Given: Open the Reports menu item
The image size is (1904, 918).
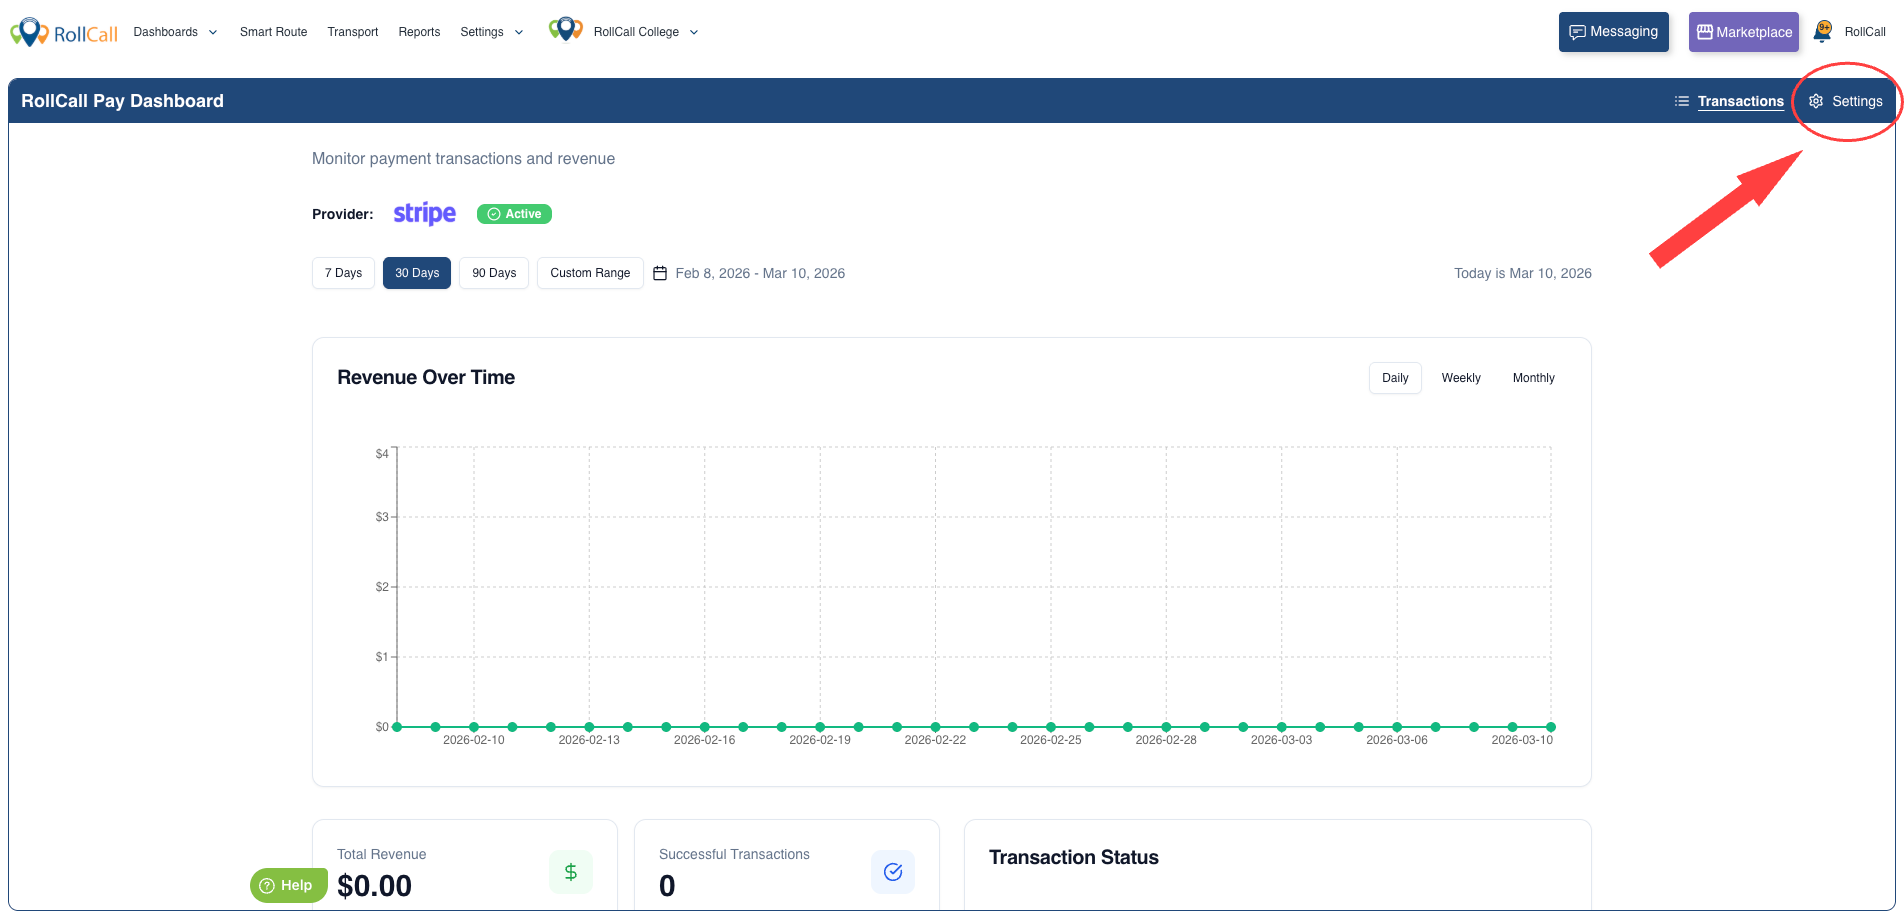Looking at the screenshot, I should coord(419,32).
